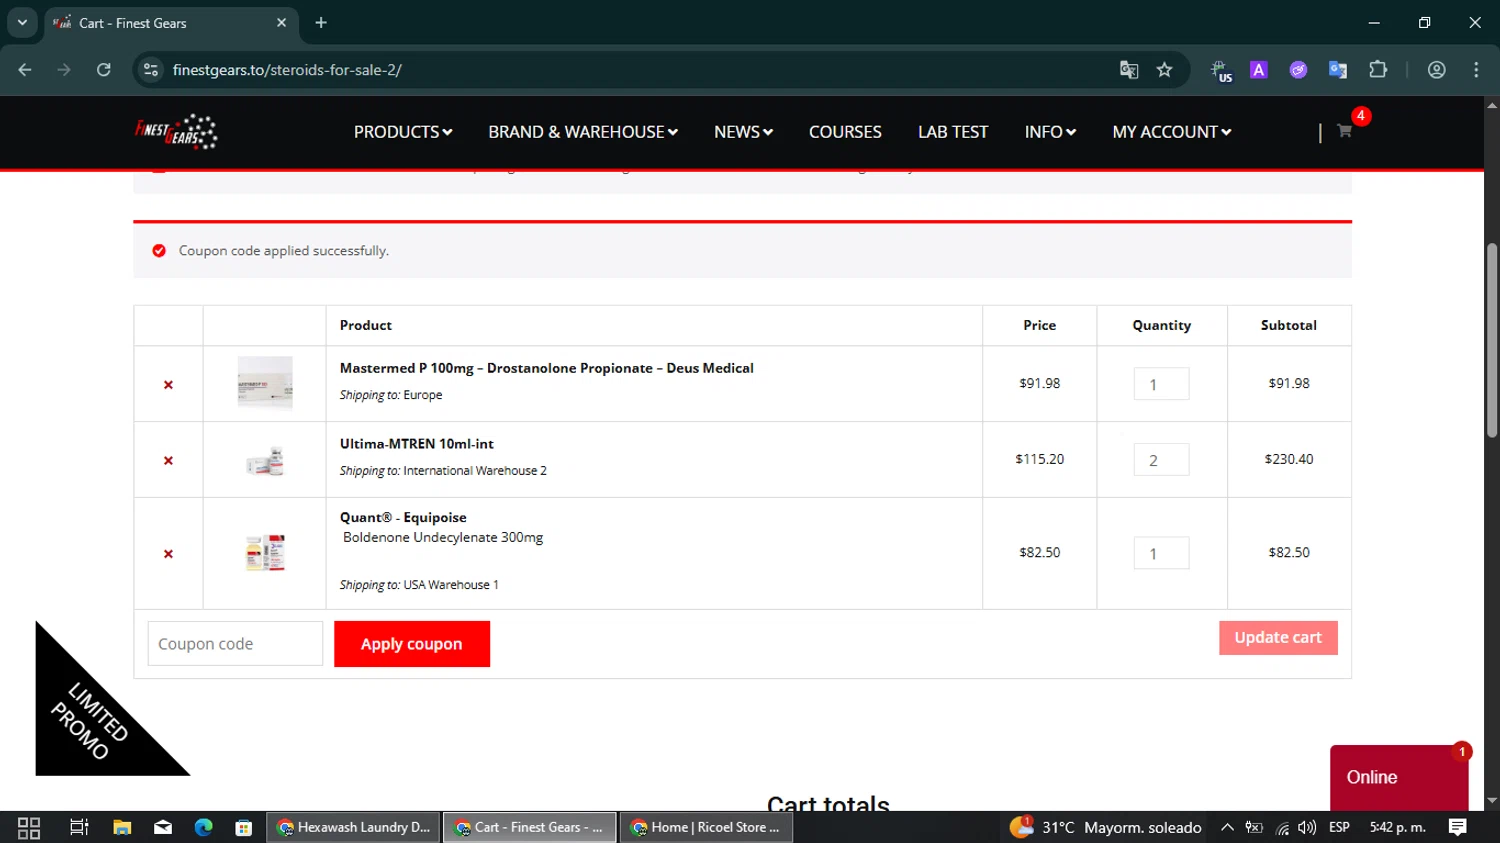Show hidden system tray icons

click(1227, 828)
